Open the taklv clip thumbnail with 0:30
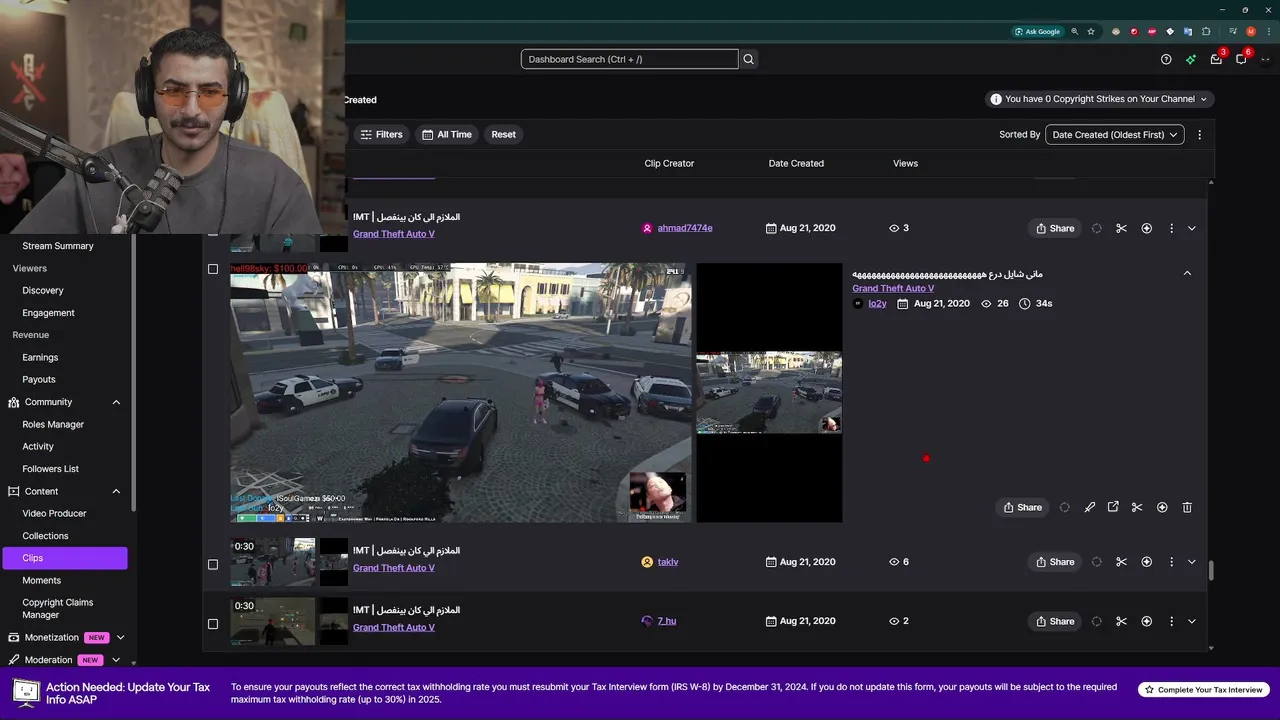 (x=273, y=562)
